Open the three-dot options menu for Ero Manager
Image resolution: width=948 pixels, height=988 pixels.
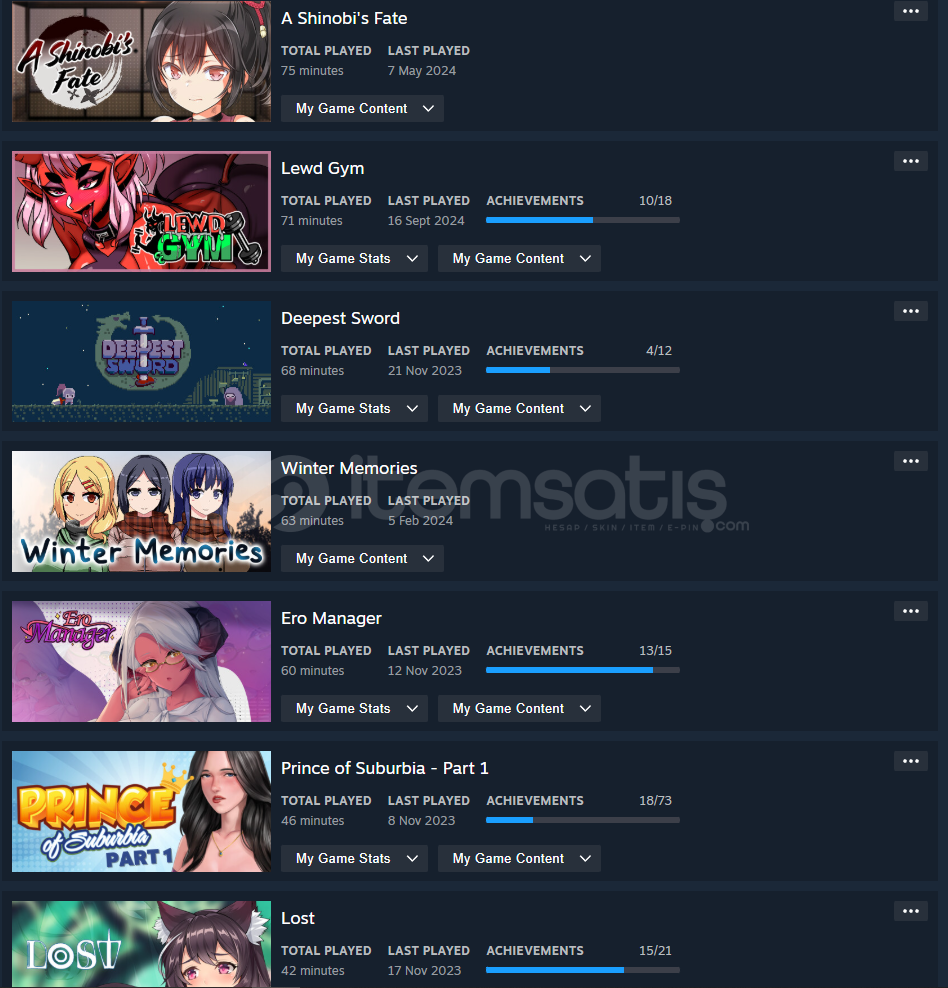click(910, 611)
